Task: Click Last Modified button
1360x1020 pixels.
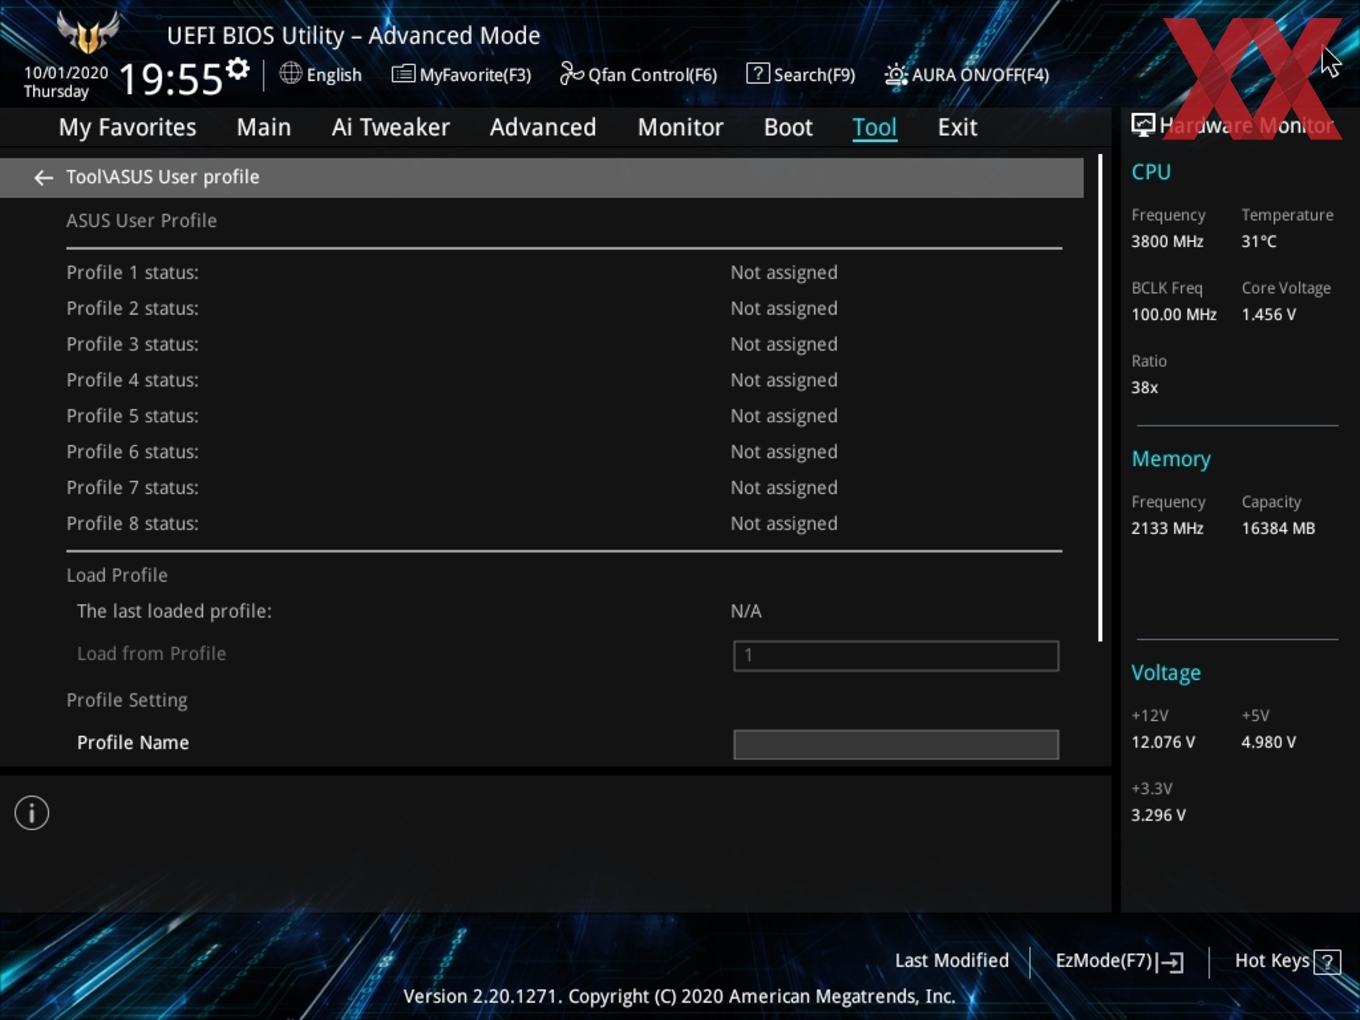Action: click(952, 961)
